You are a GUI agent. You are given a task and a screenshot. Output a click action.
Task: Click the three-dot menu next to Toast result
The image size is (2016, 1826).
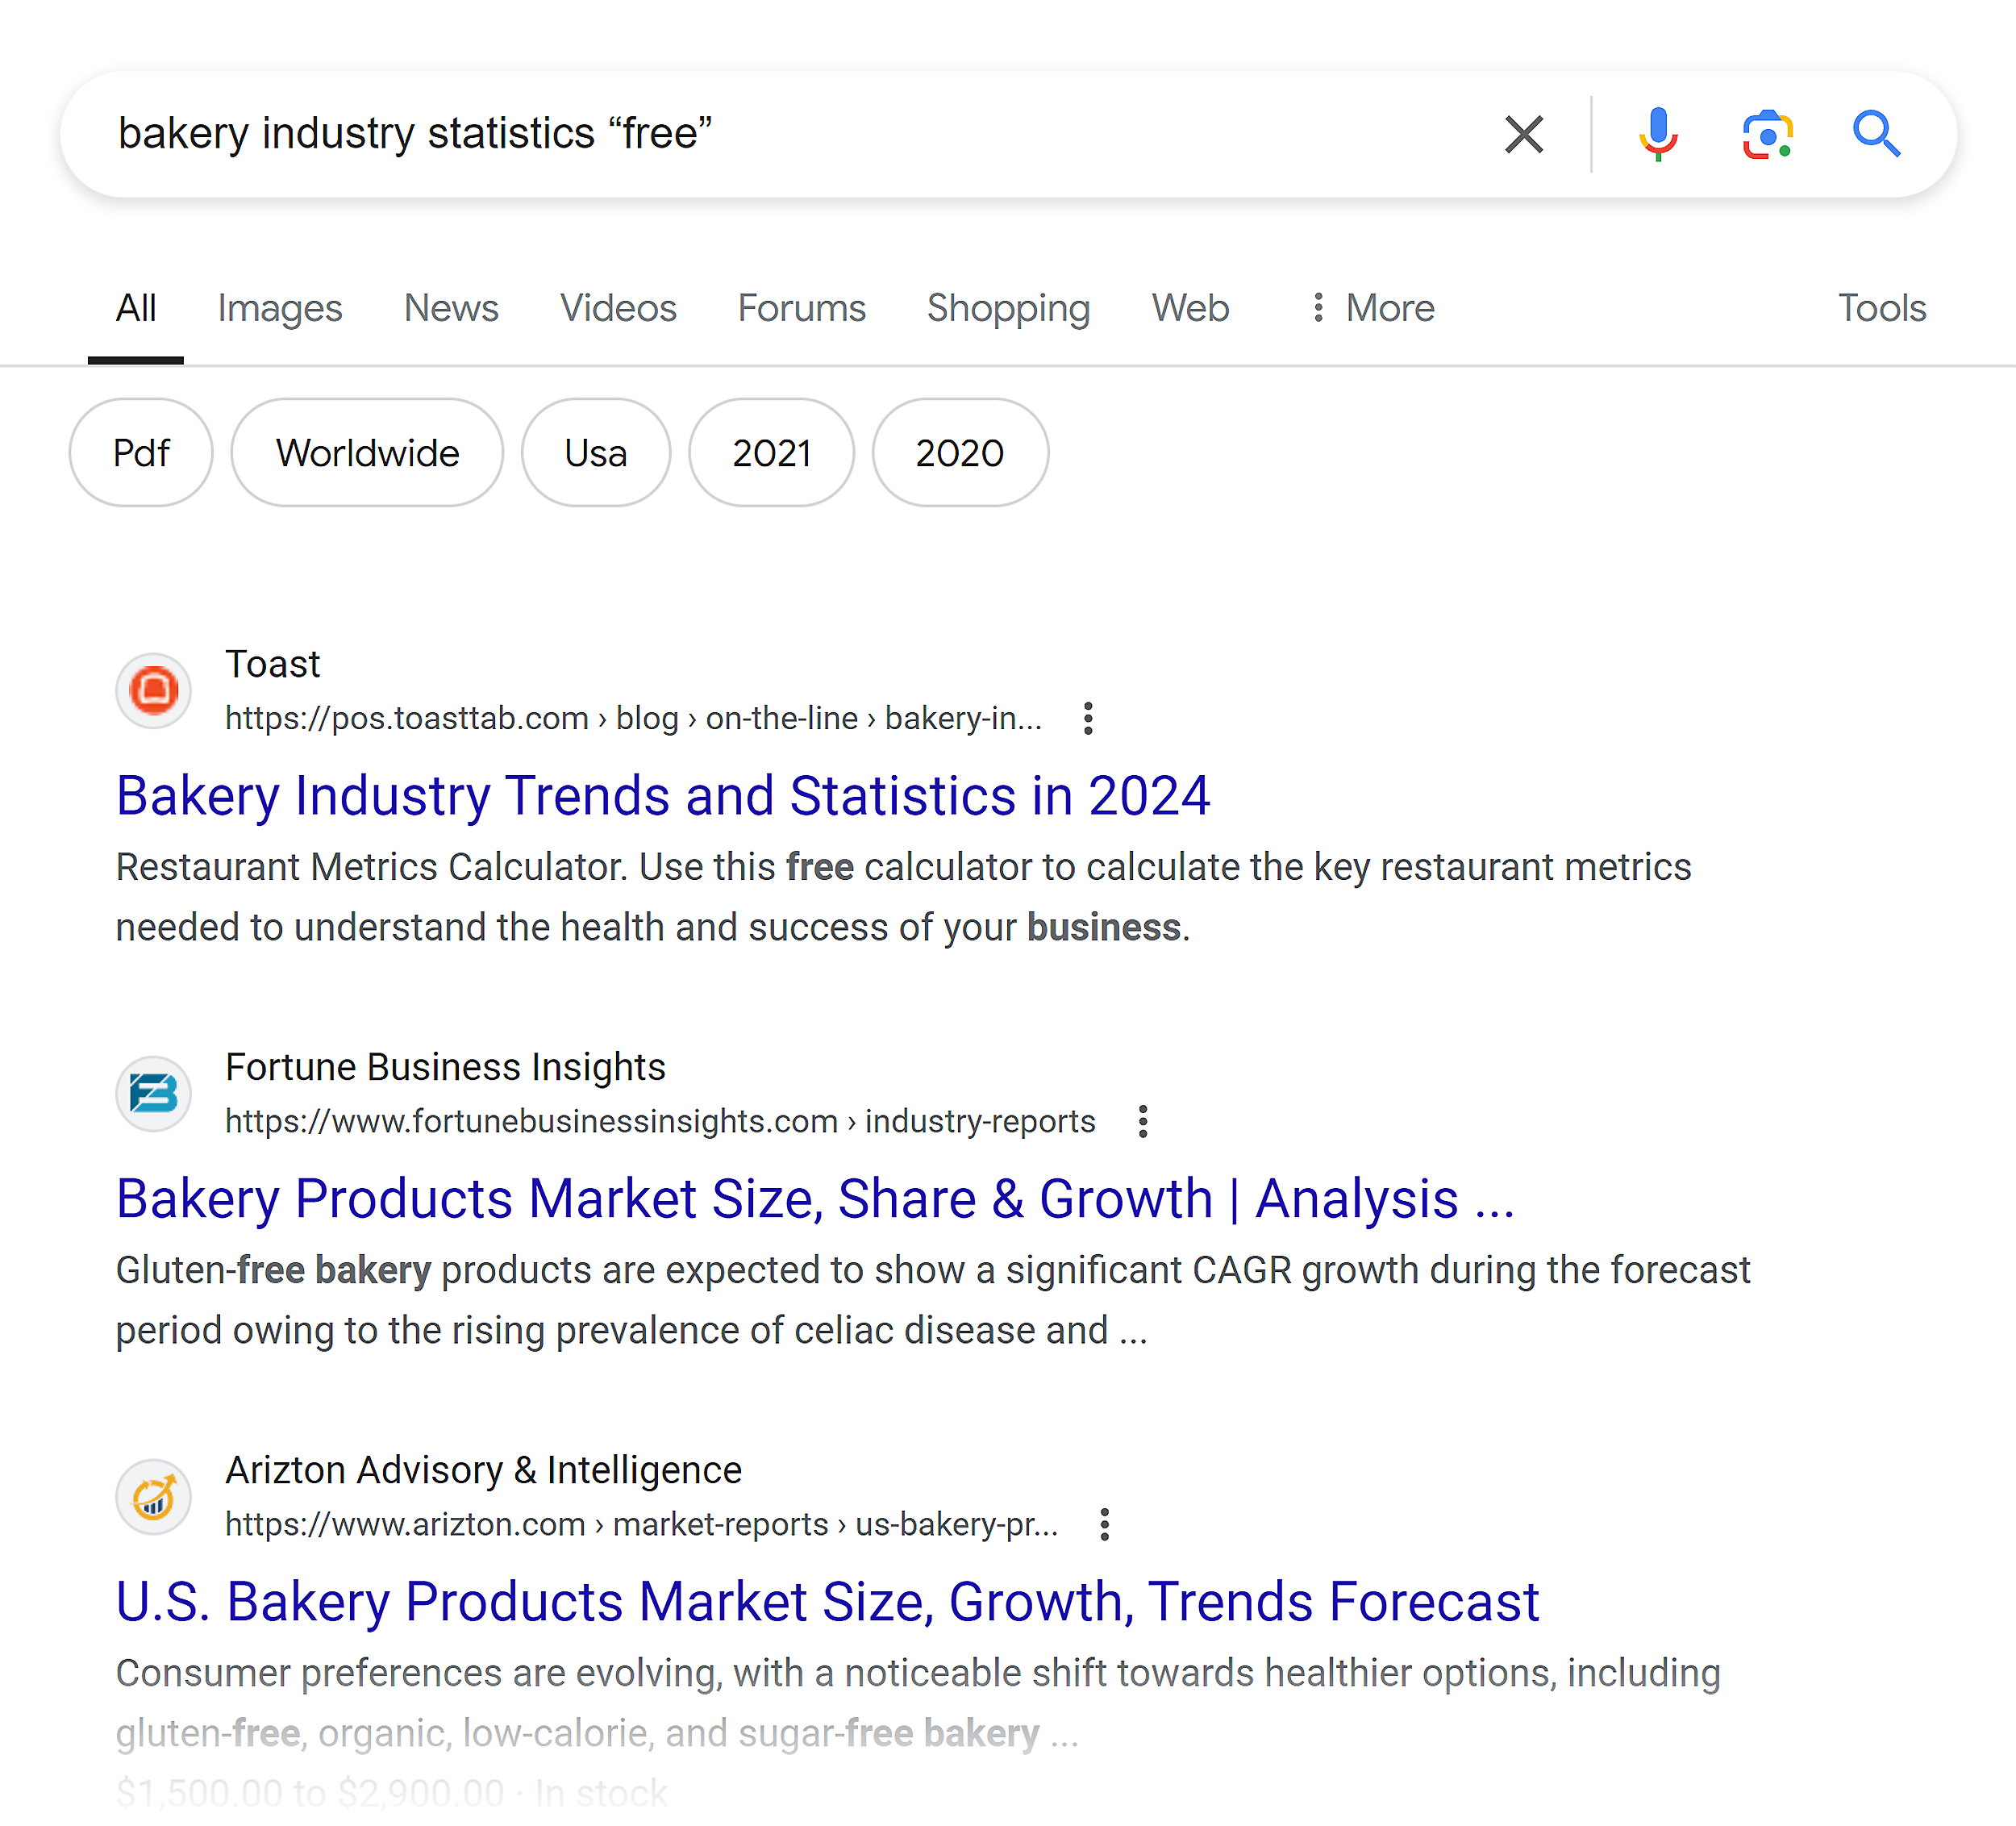pos(1089,716)
